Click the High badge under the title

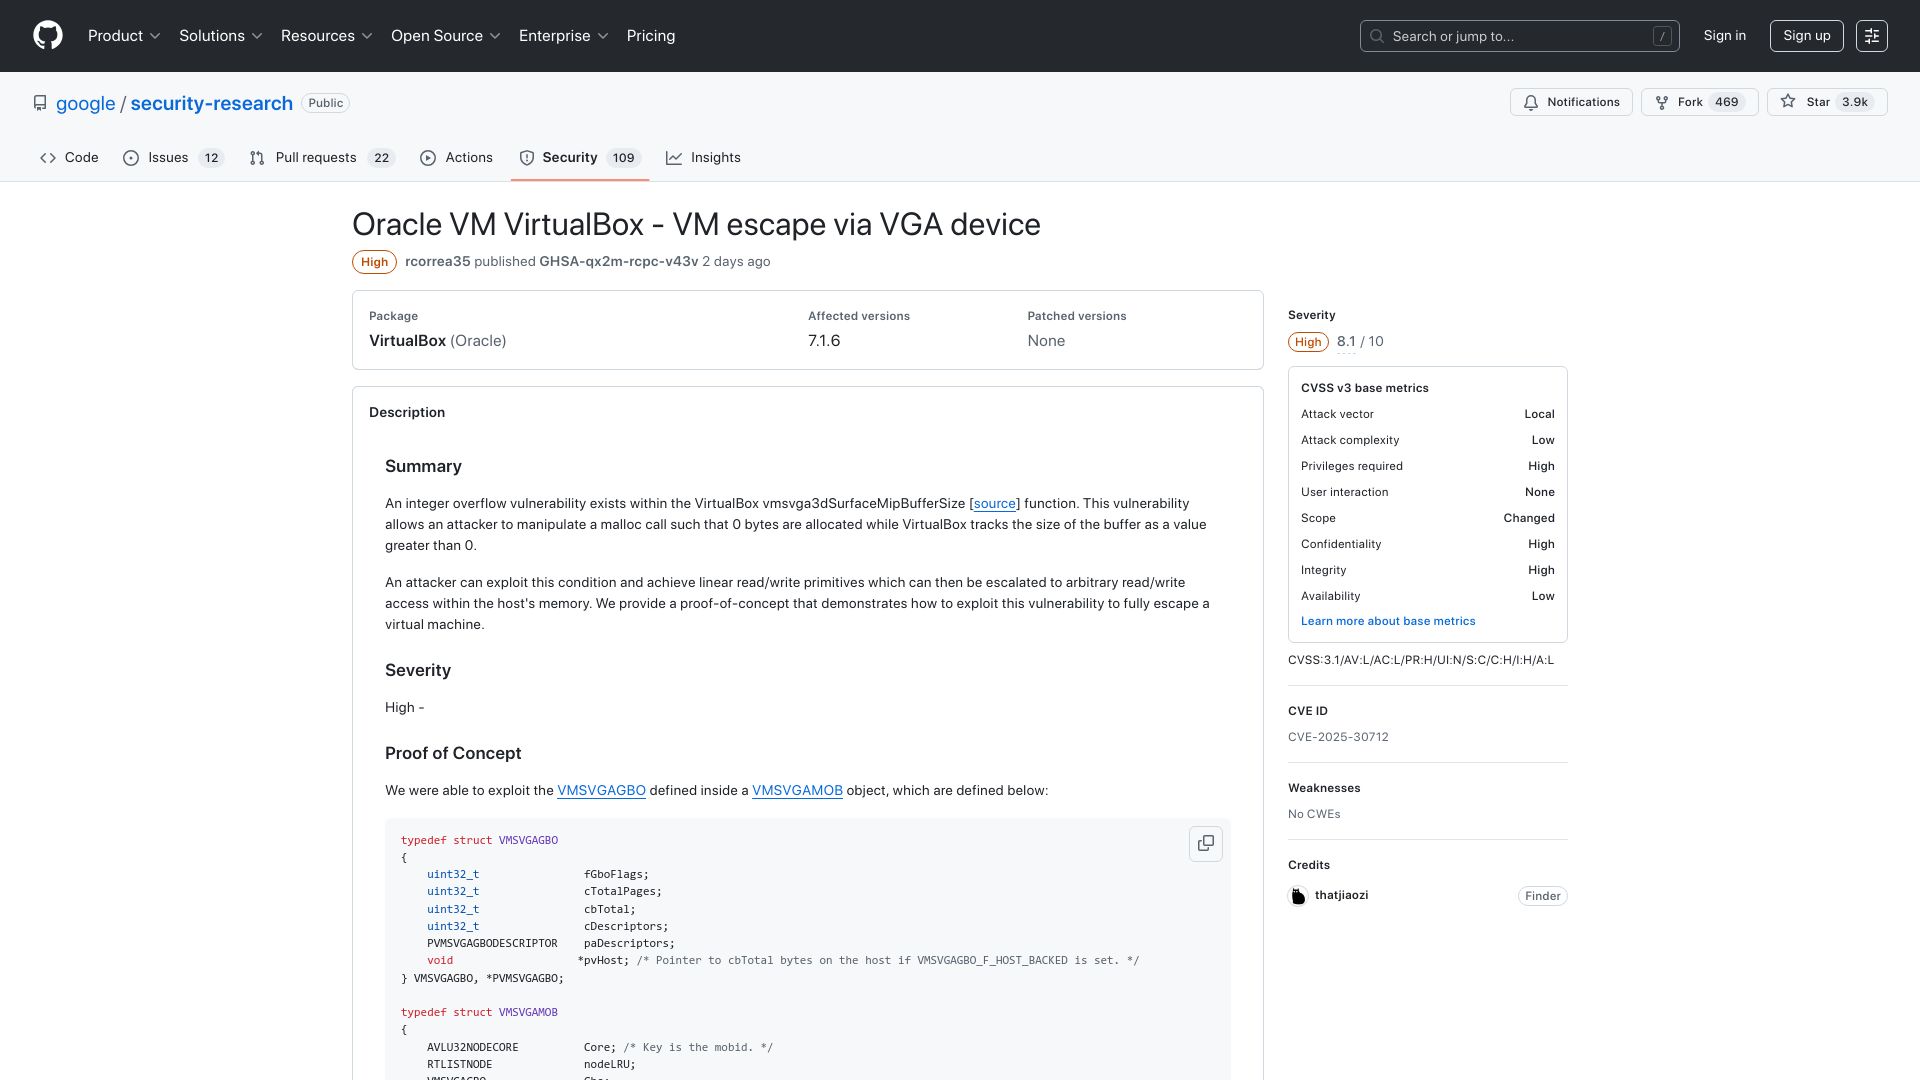click(x=374, y=262)
